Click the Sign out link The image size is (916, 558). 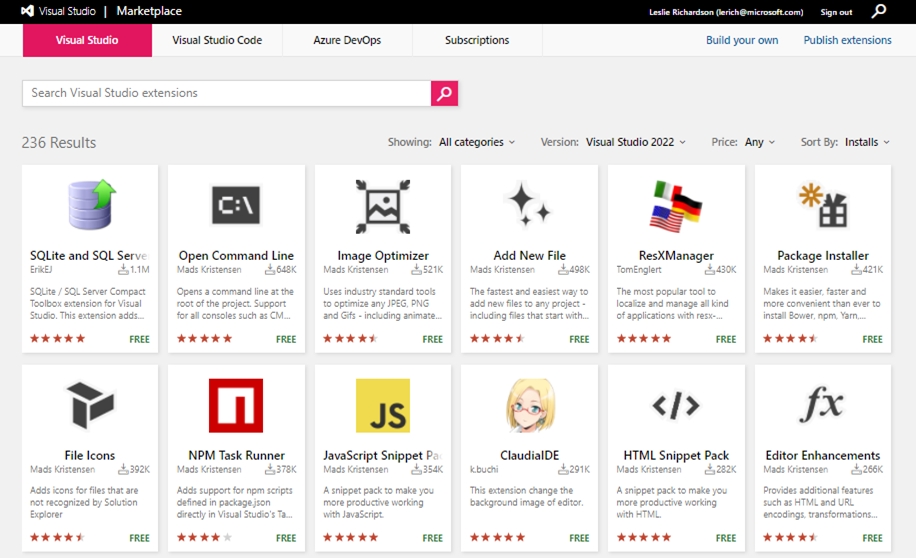836,12
